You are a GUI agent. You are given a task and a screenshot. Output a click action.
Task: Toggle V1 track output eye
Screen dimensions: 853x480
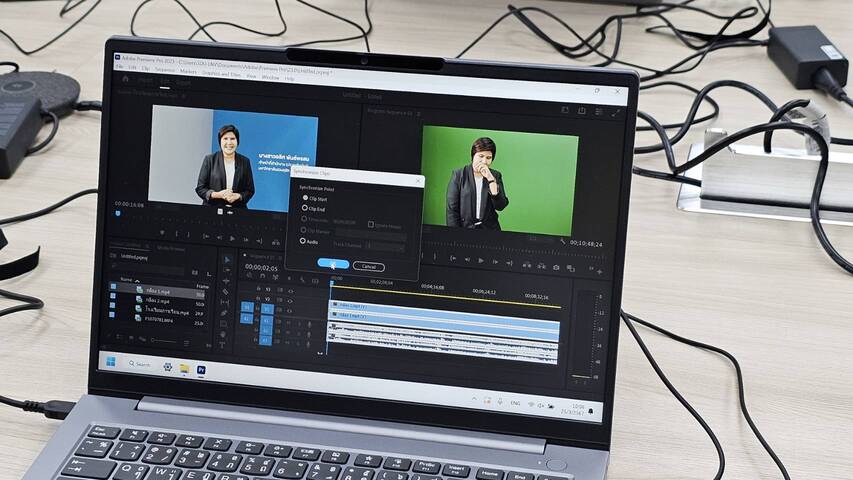(x=289, y=311)
